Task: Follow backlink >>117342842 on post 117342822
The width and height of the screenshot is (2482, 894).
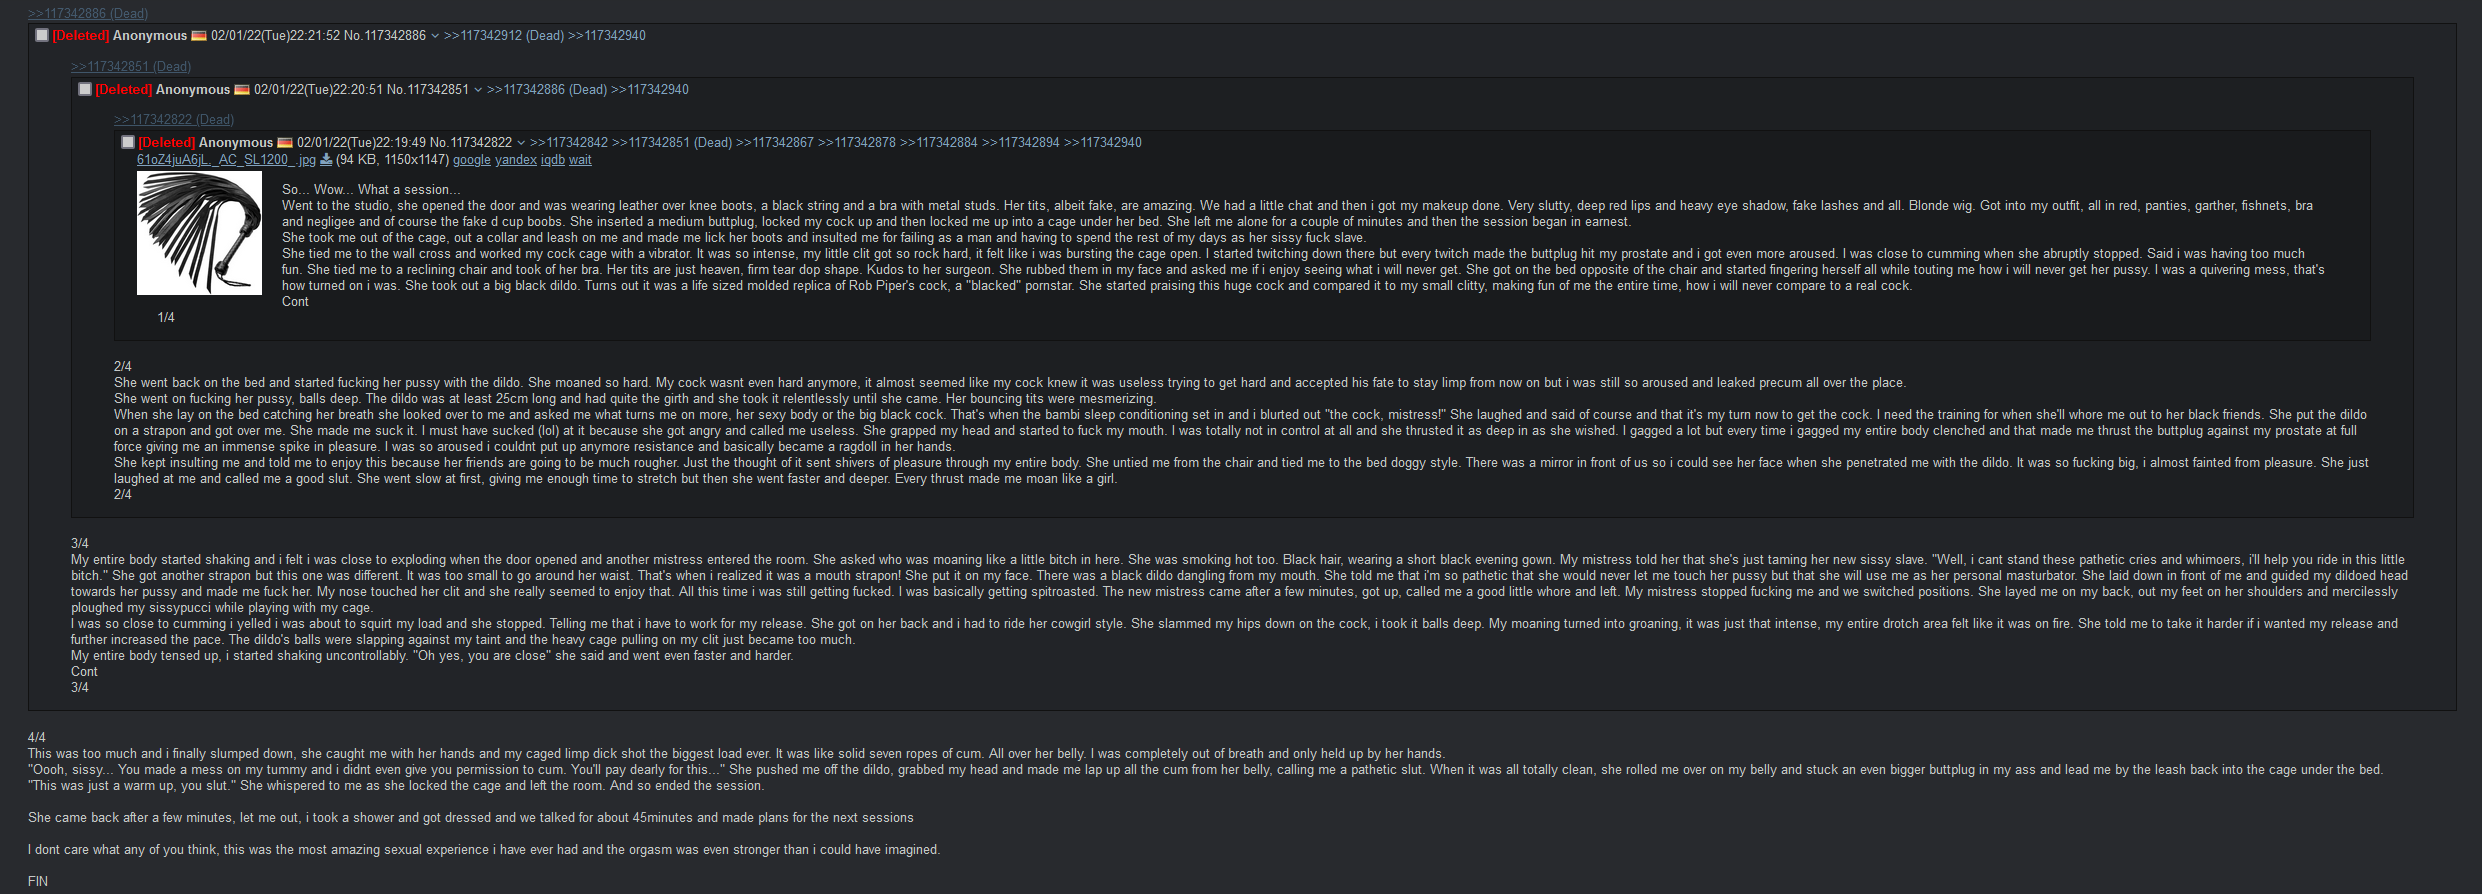Action: click(569, 143)
